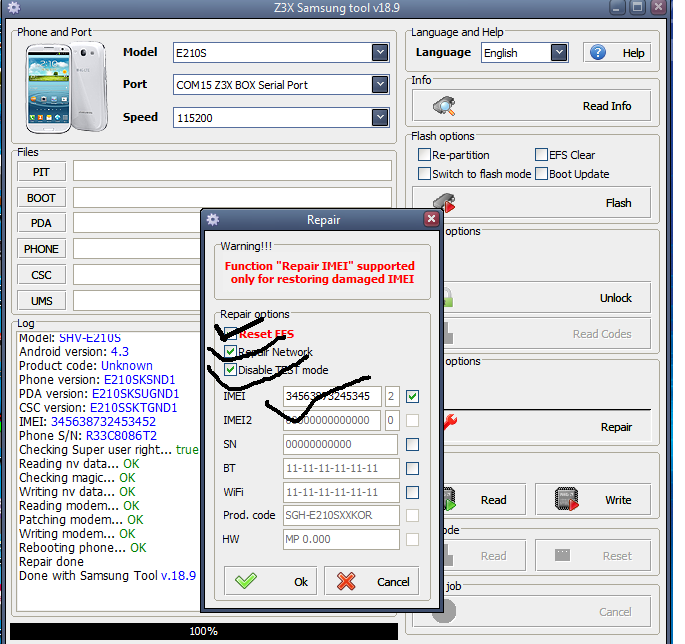Screen dimensions: 685x644
Task: Check Switch to flash mode option
Action: click(424, 173)
